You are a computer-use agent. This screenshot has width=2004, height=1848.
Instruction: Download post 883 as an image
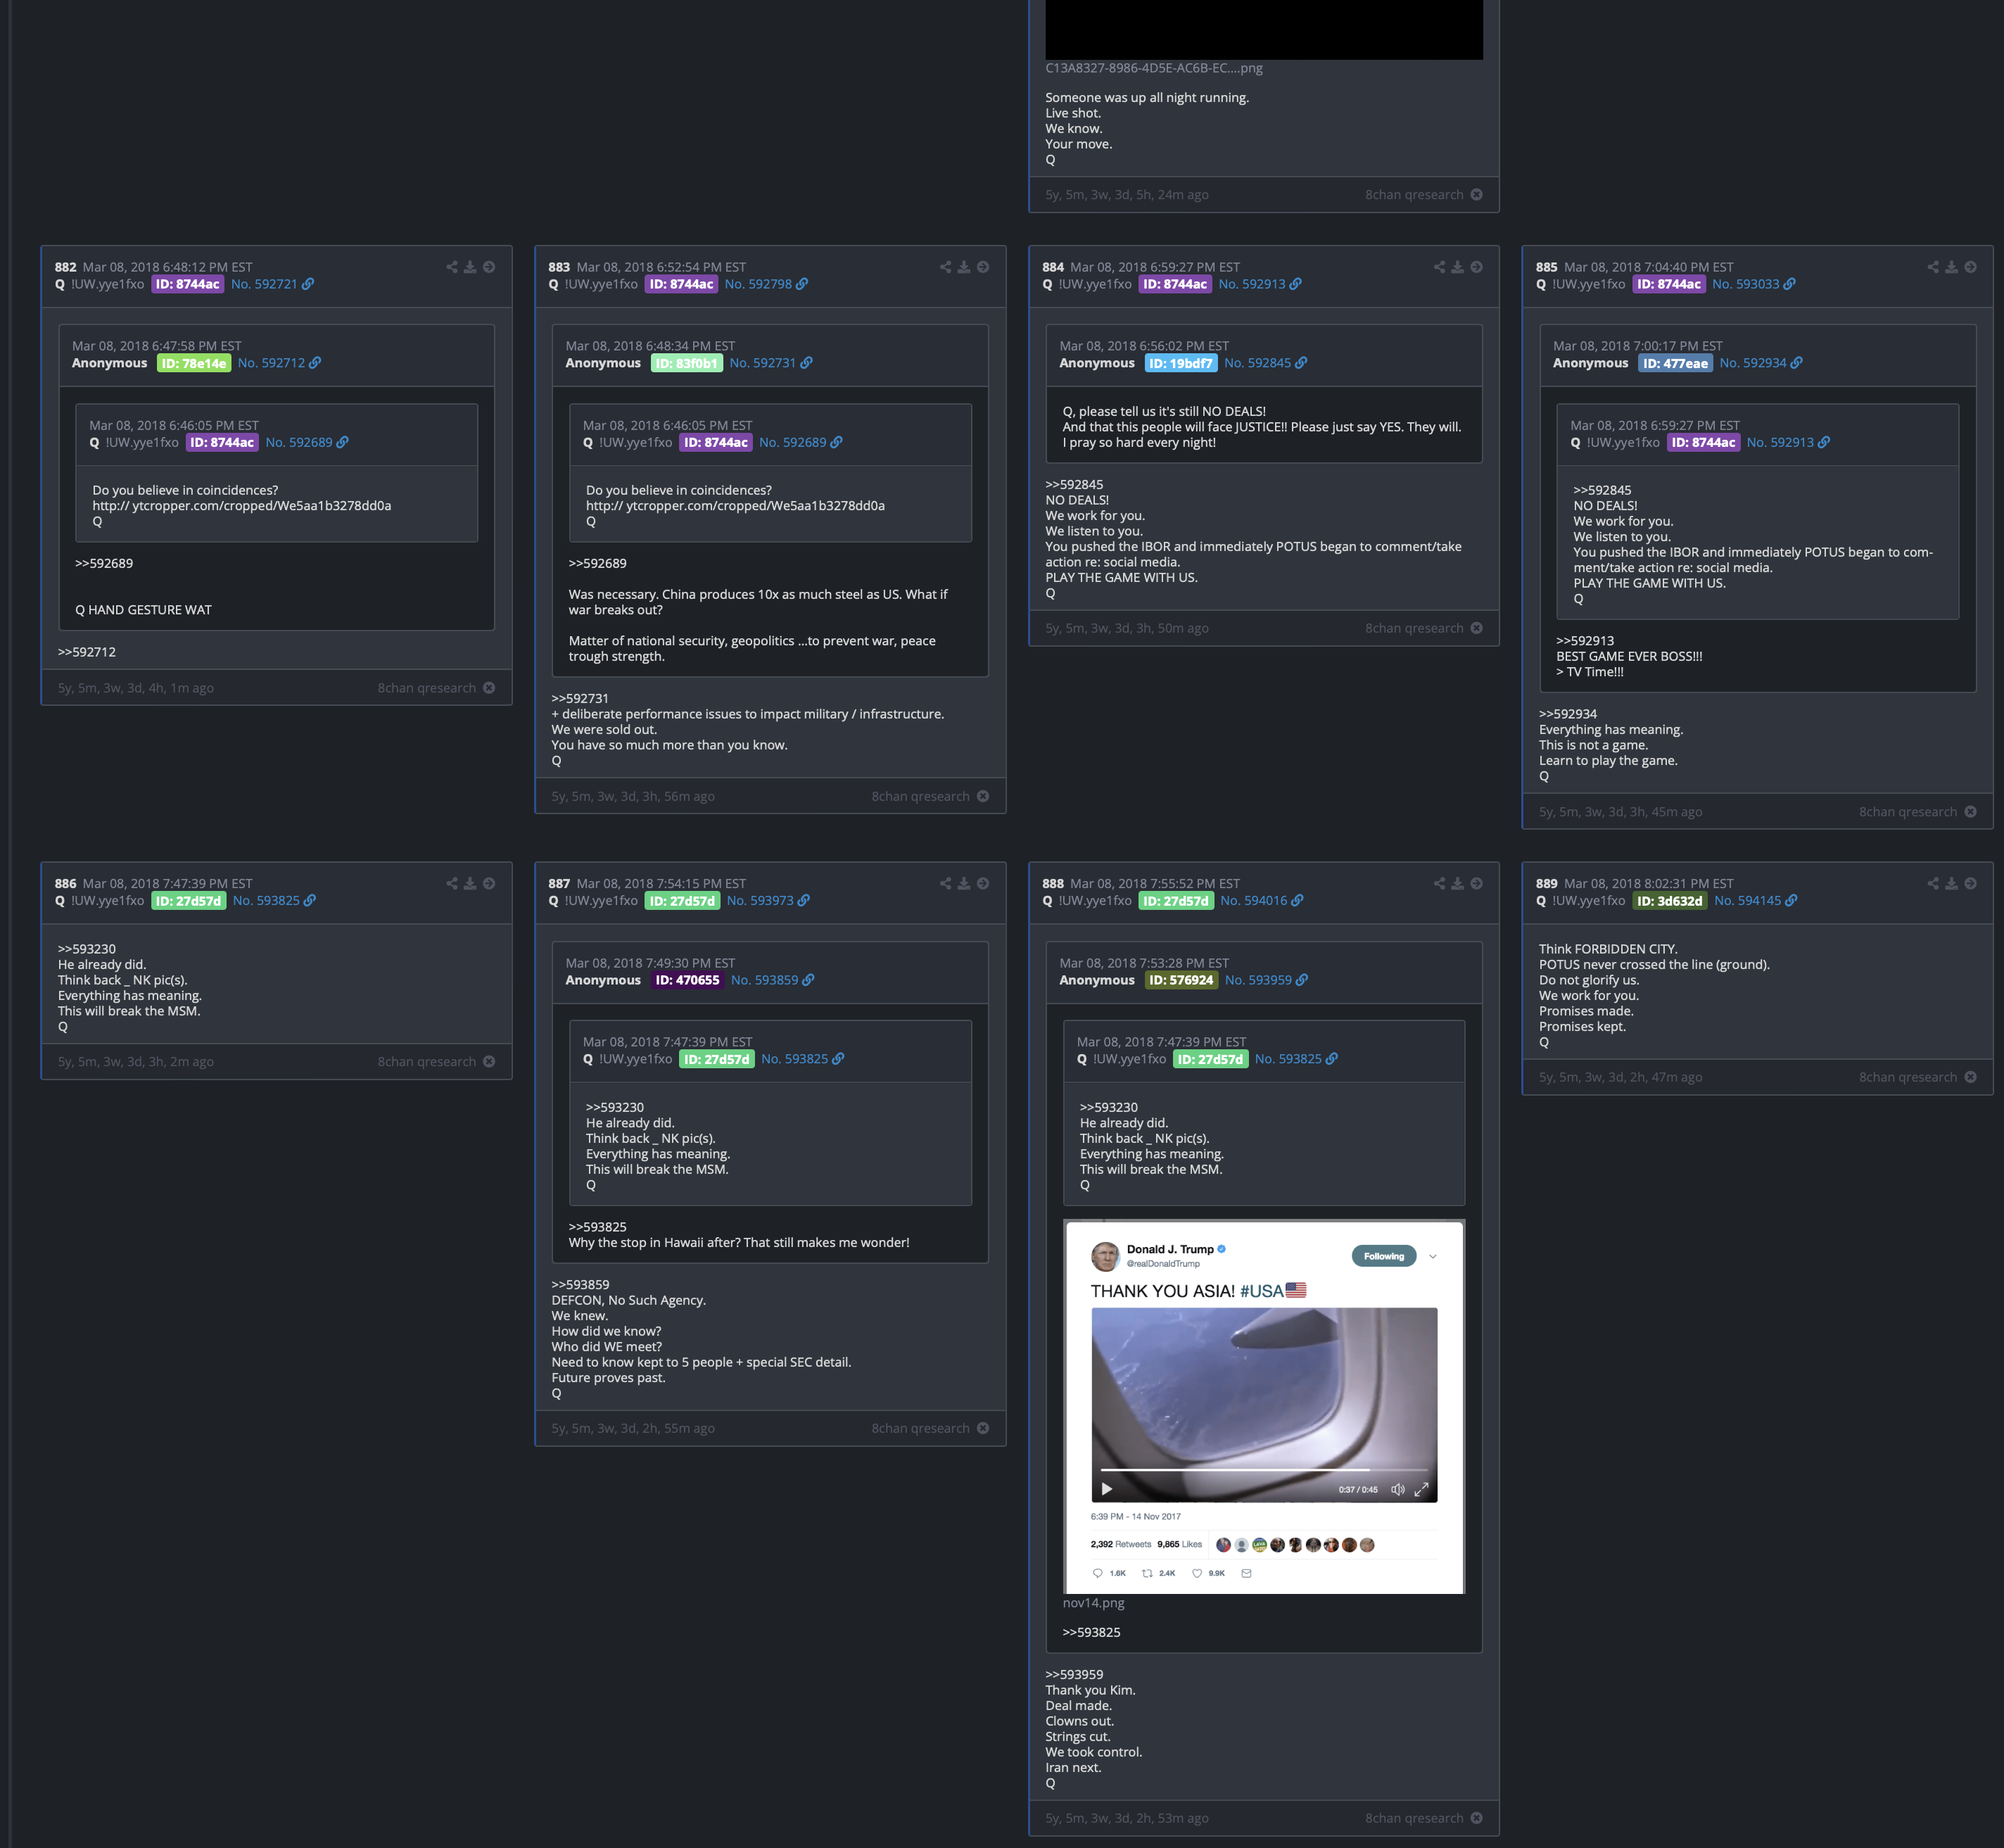pyautogui.click(x=964, y=267)
